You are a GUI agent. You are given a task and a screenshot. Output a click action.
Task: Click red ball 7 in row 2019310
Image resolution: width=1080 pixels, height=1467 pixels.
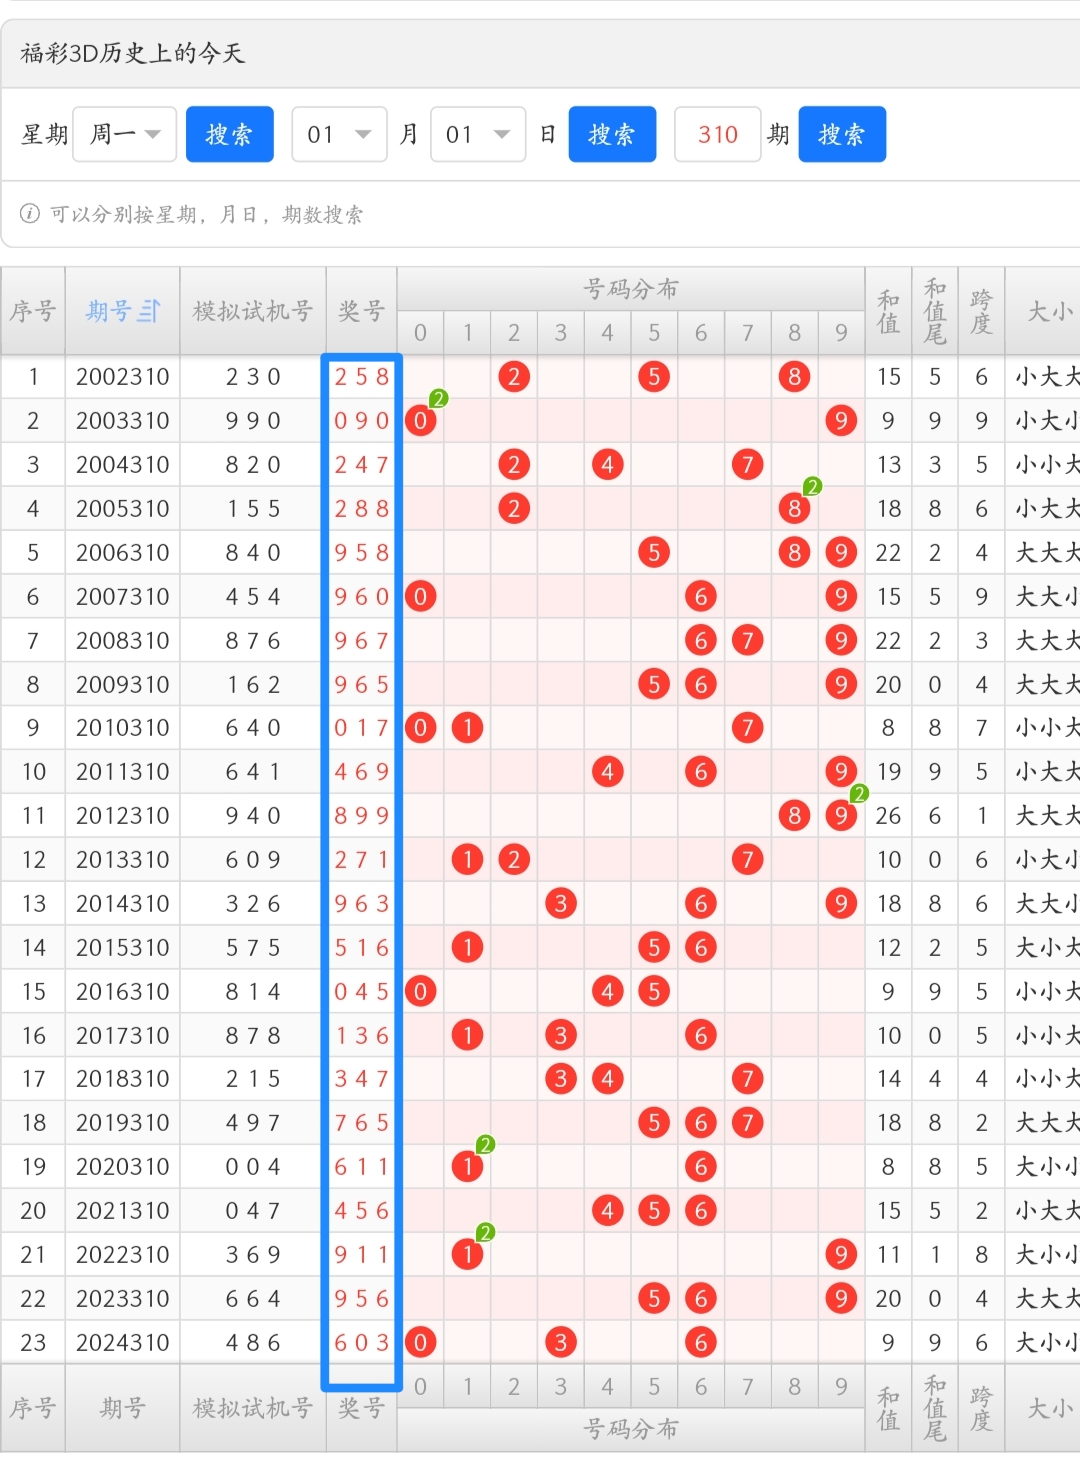pyautogui.click(x=747, y=1123)
